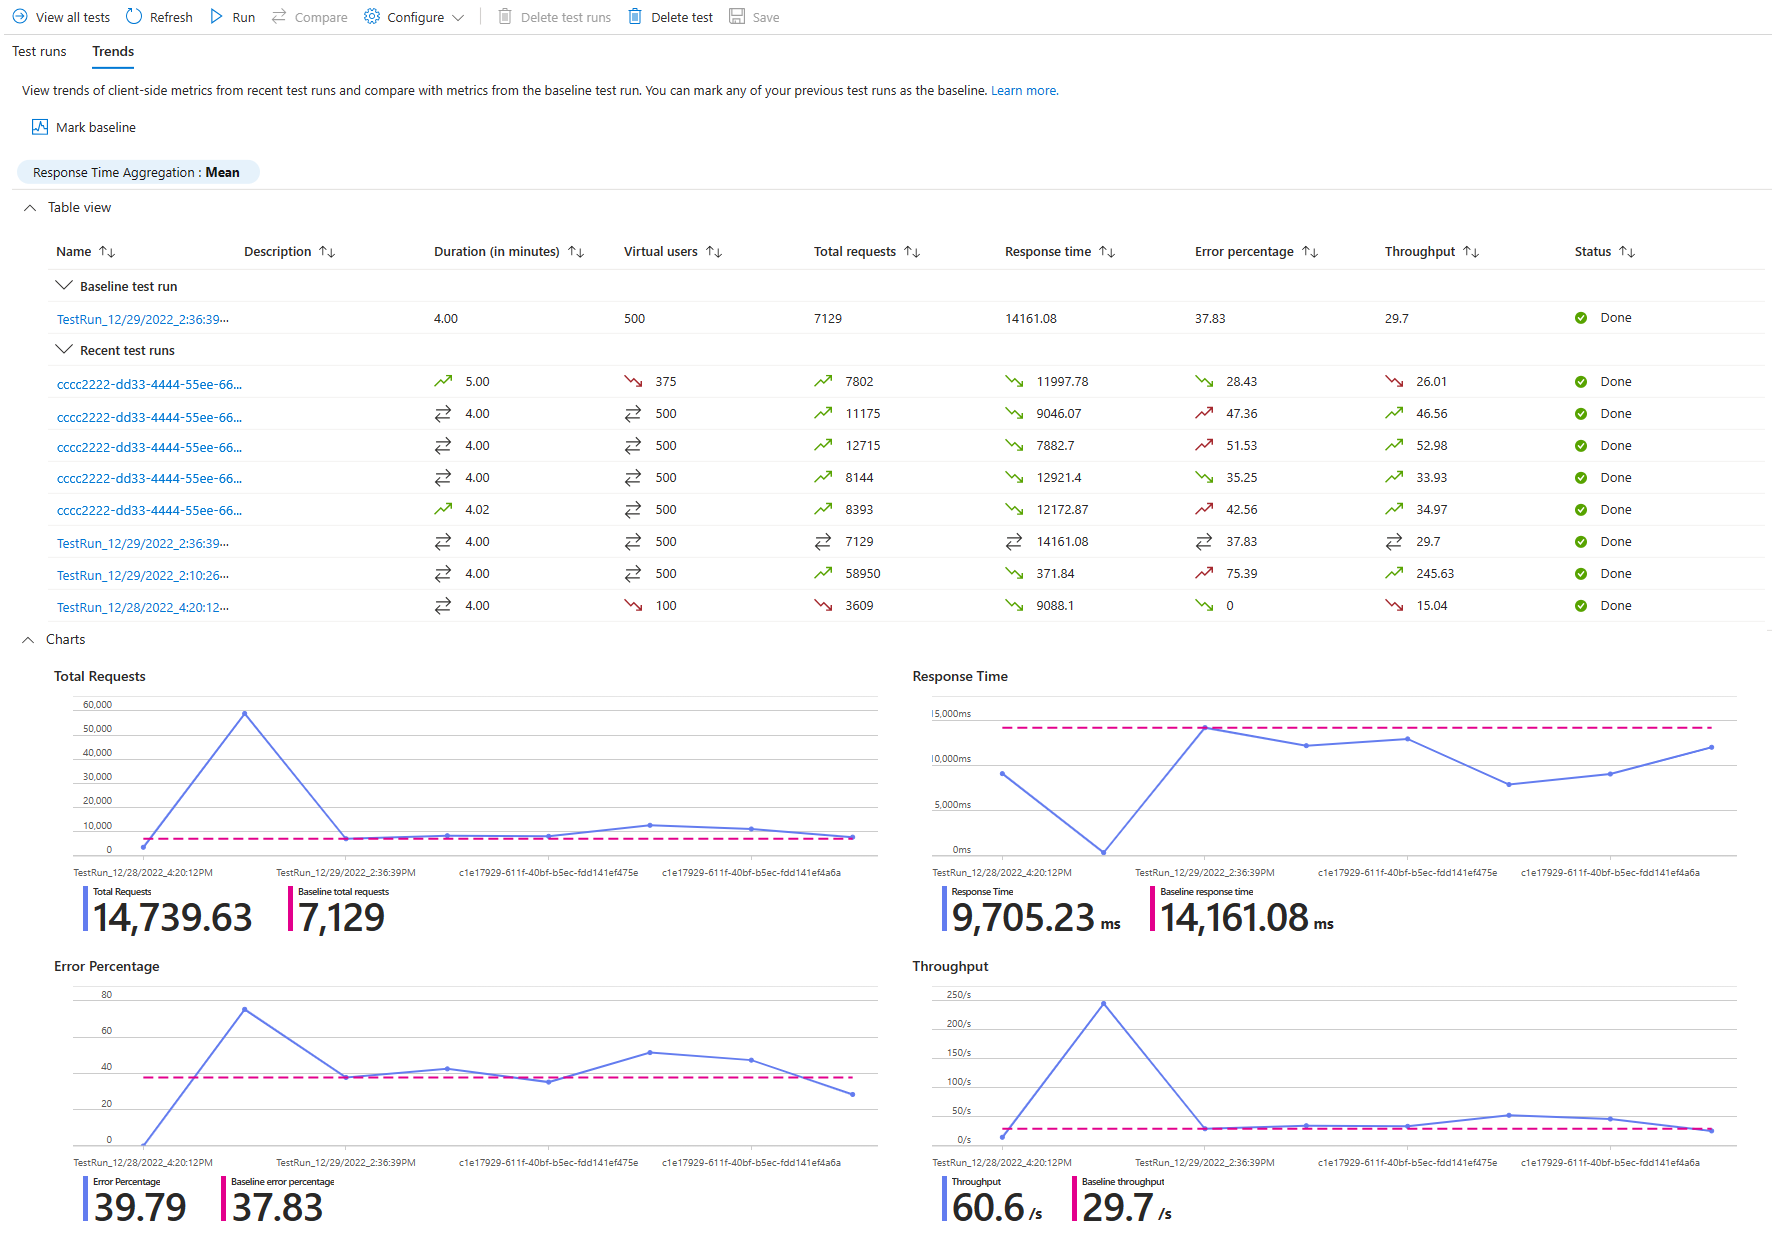Screen dimensions: 1772x1254
Task: Select the Trends tab
Action: pos(112,51)
